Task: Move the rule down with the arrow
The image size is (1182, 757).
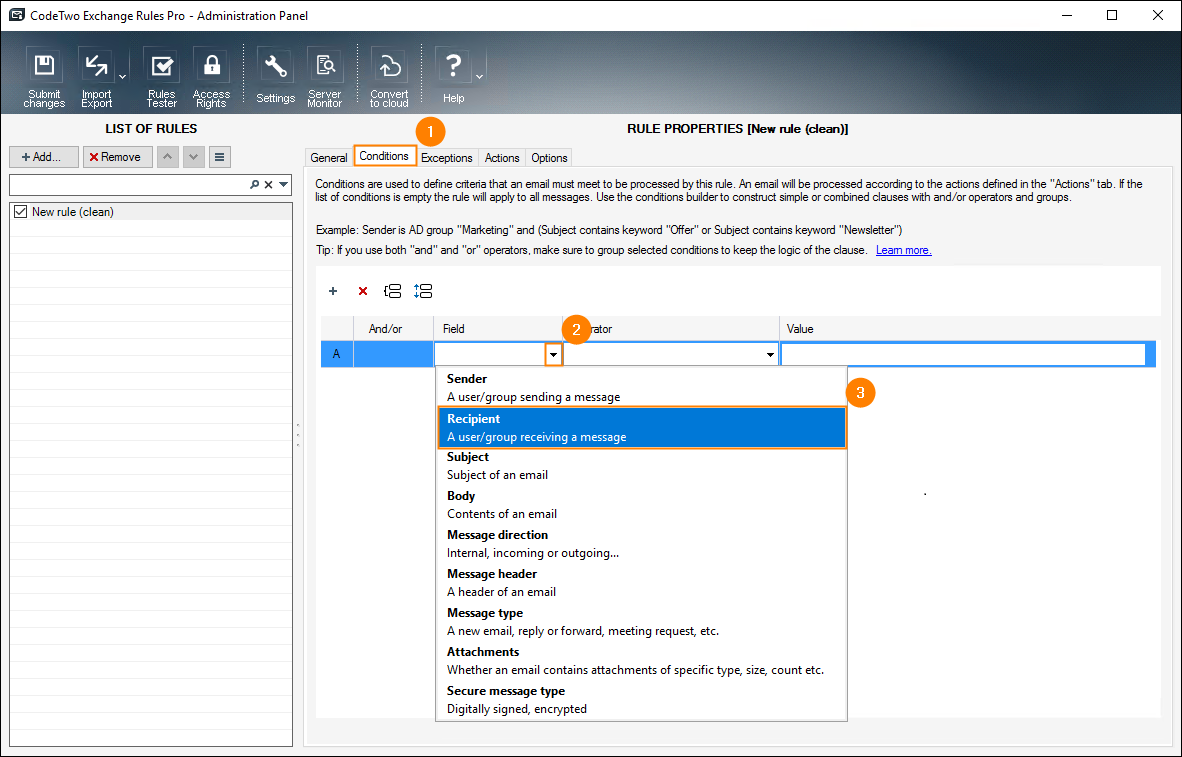Action: (x=194, y=157)
